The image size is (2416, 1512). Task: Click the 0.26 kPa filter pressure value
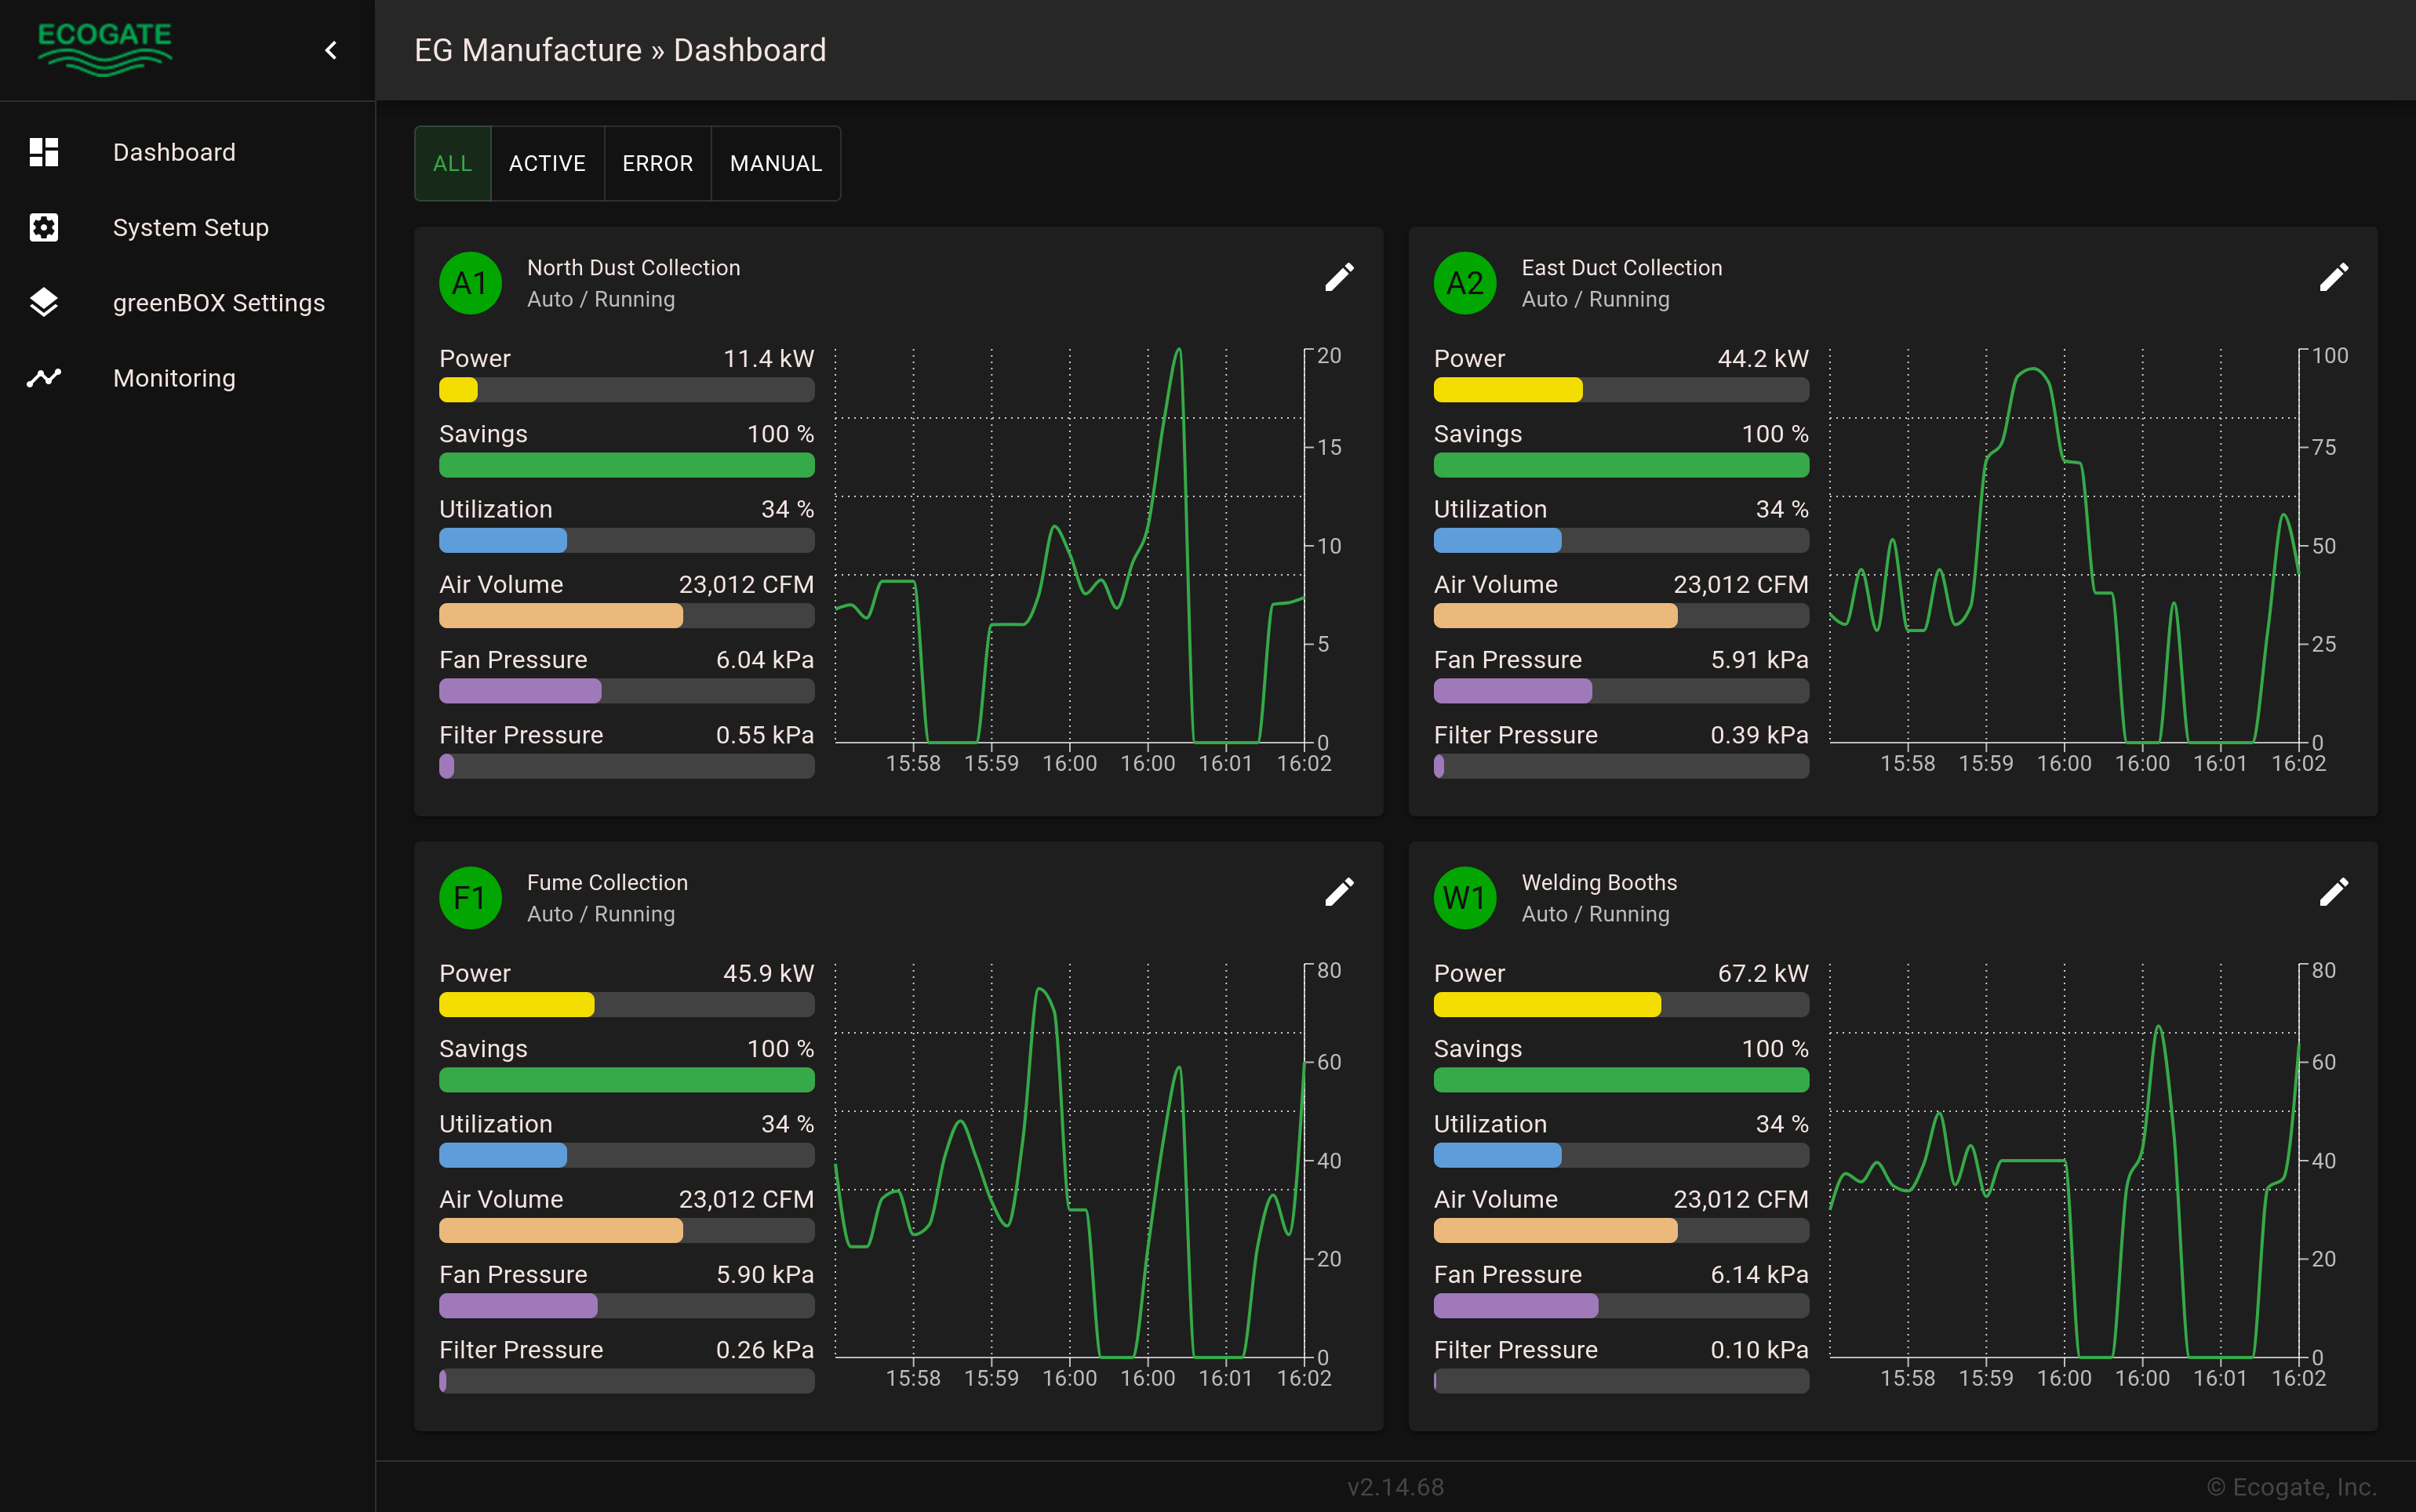tap(765, 1350)
